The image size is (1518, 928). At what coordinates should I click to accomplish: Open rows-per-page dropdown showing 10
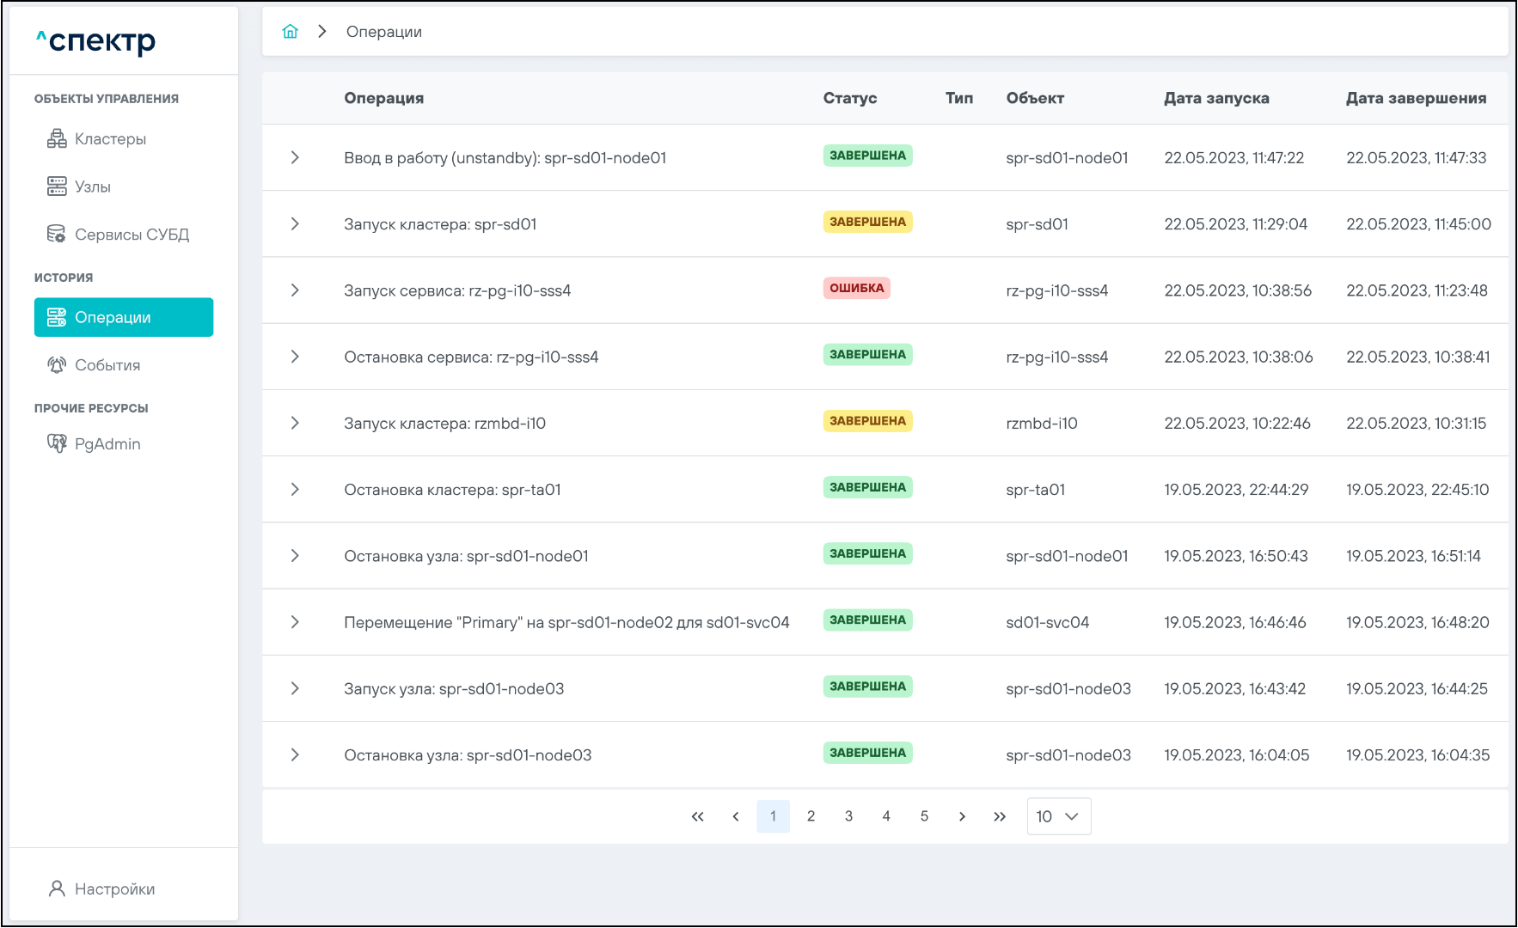click(1058, 817)
